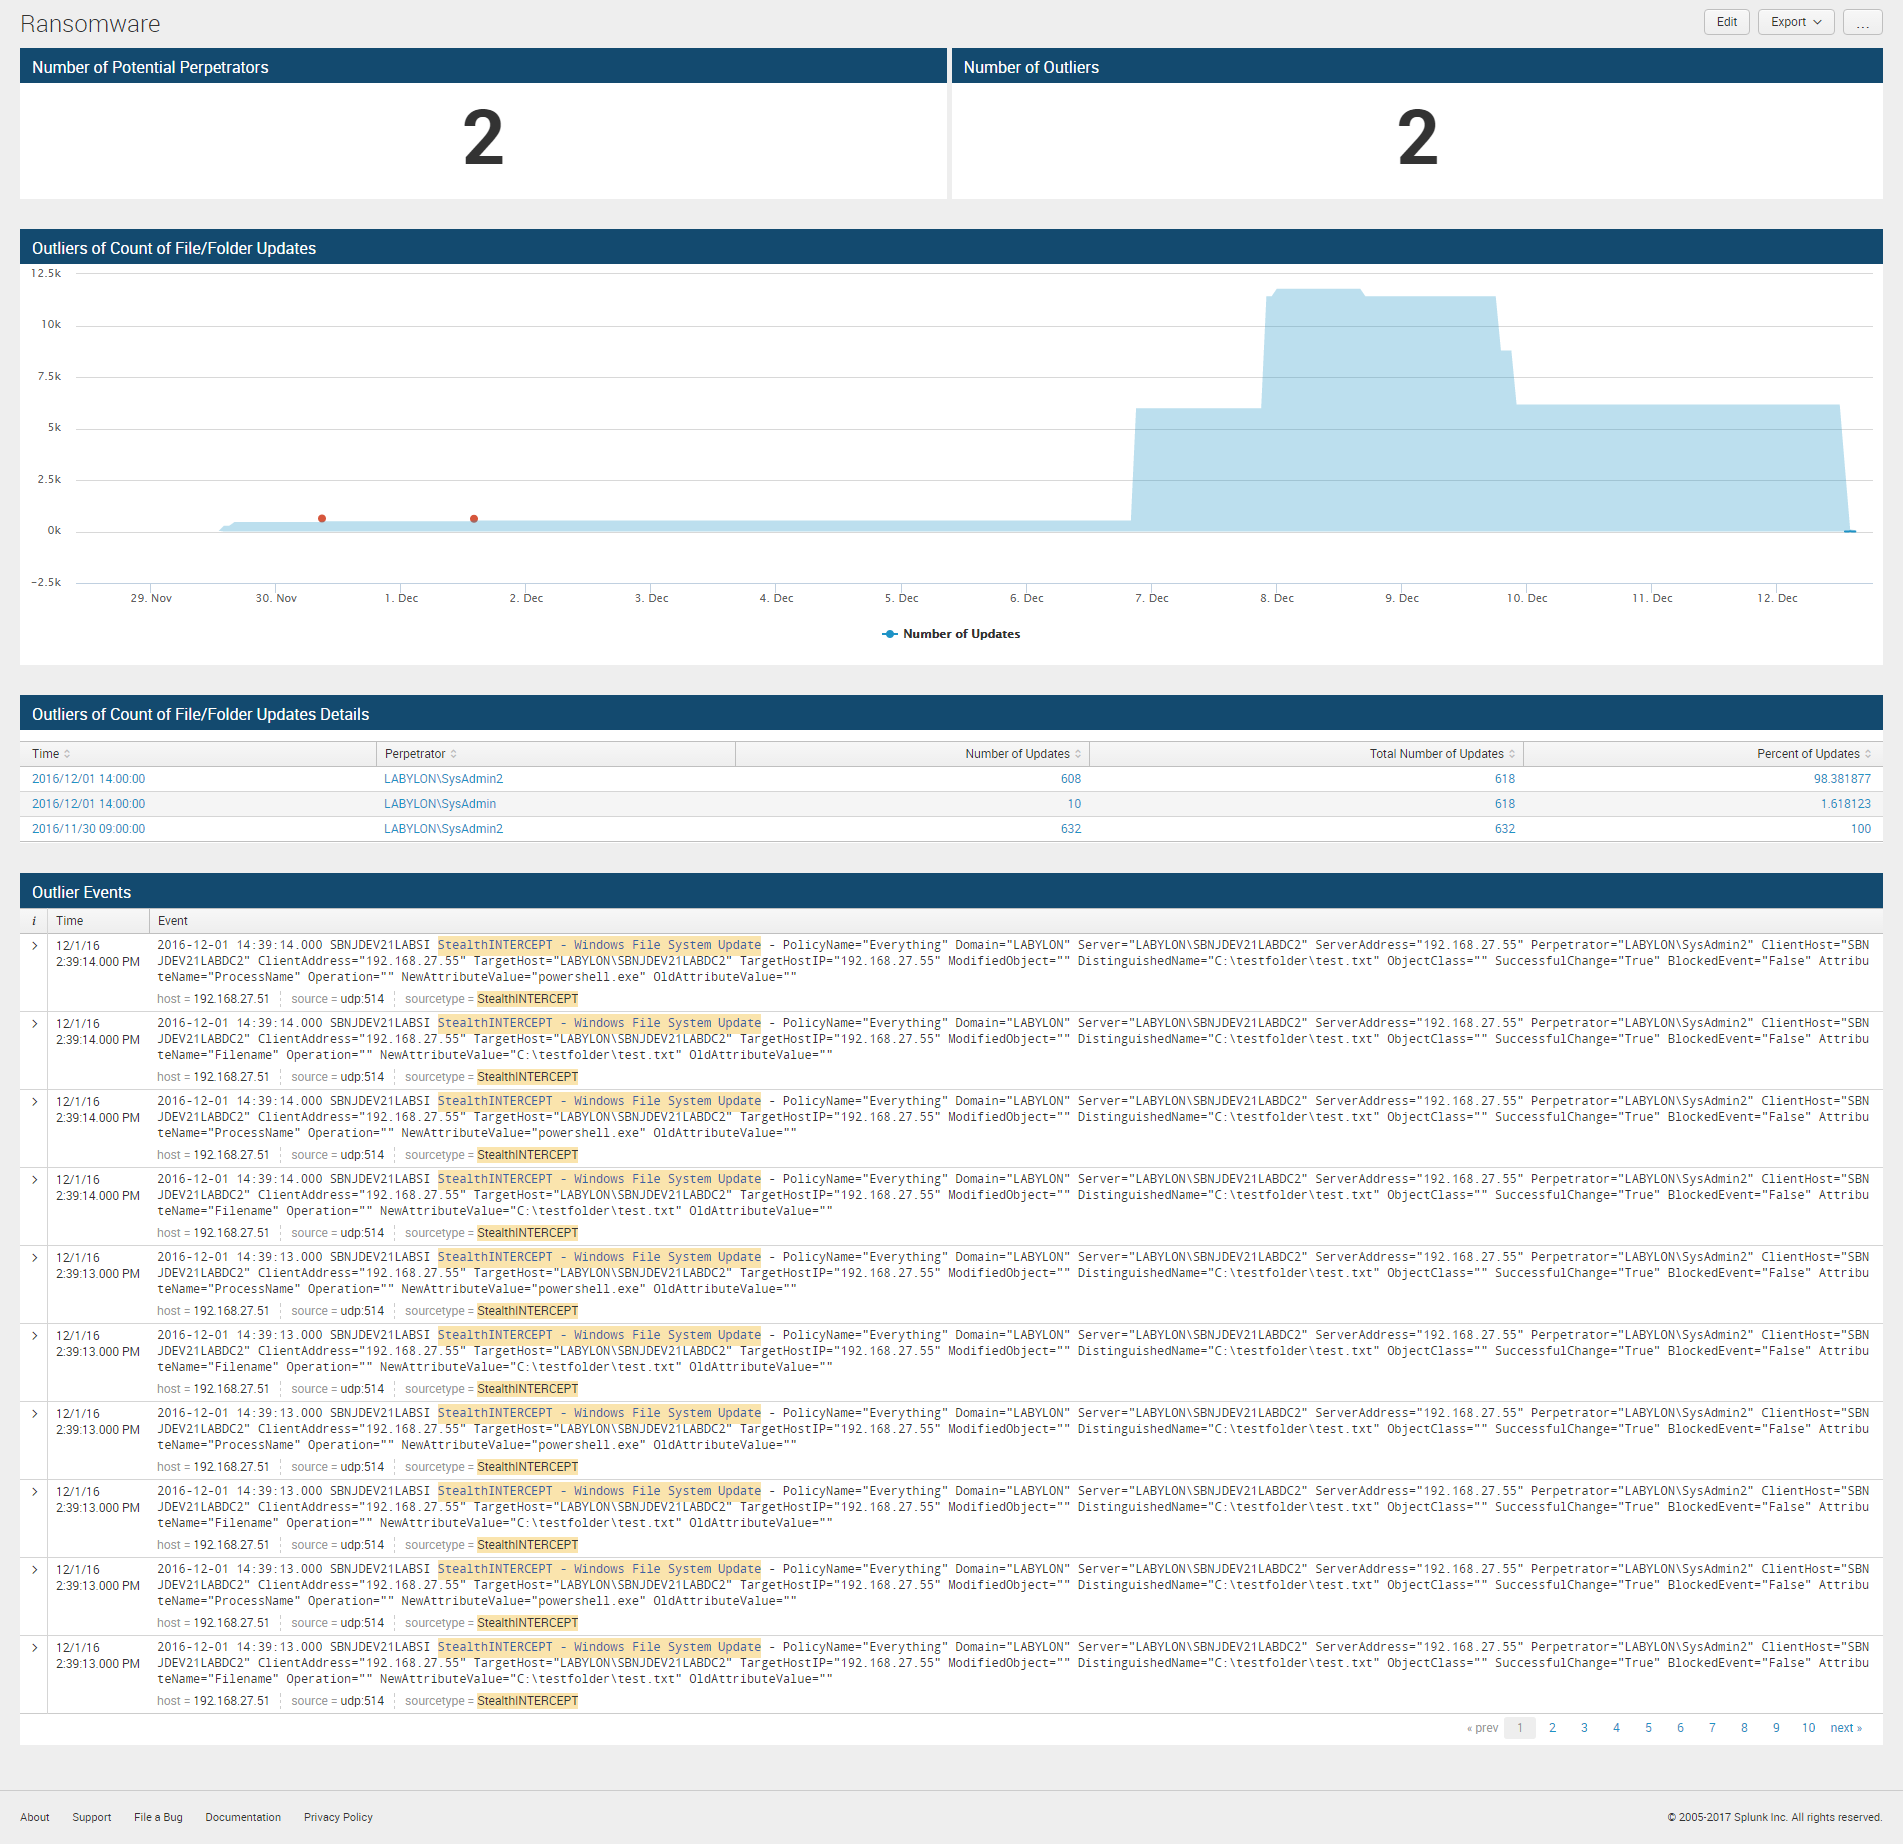1903x1844 pixels.
Task: Sort by Percent of Updates column
Action: (1813, 754)
